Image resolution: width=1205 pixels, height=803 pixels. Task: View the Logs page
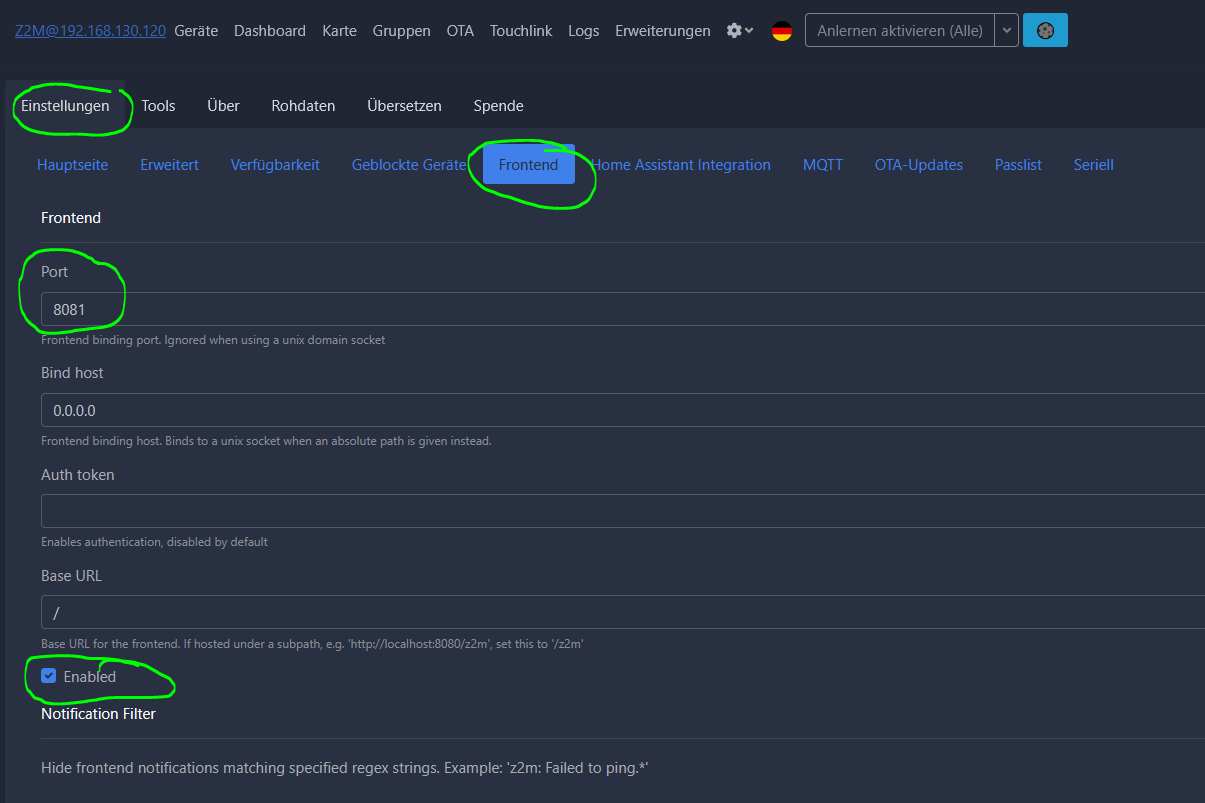pos(584,31)
